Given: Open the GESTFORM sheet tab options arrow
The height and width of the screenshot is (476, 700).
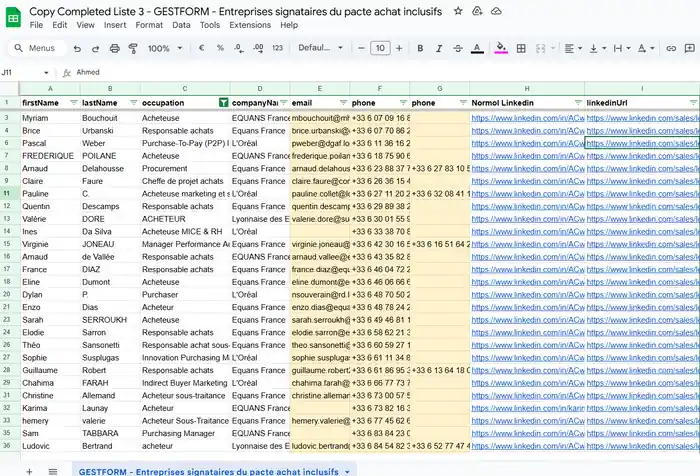Looking at the screenshot, I should [347, 472].
